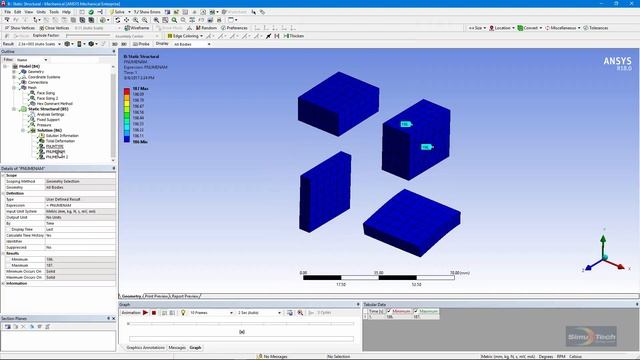The width and height of the screenshot is (640, 360).
Task: Activate the Pan view tool
Action: [126, 20]
